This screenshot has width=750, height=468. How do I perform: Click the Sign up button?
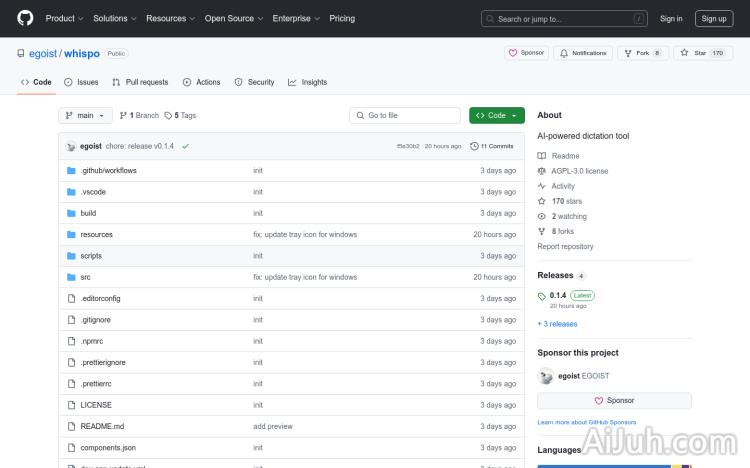714,18
